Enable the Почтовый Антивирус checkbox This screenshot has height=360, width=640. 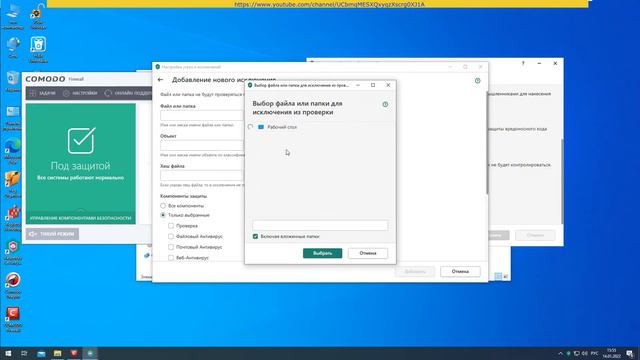coord(171,247)
